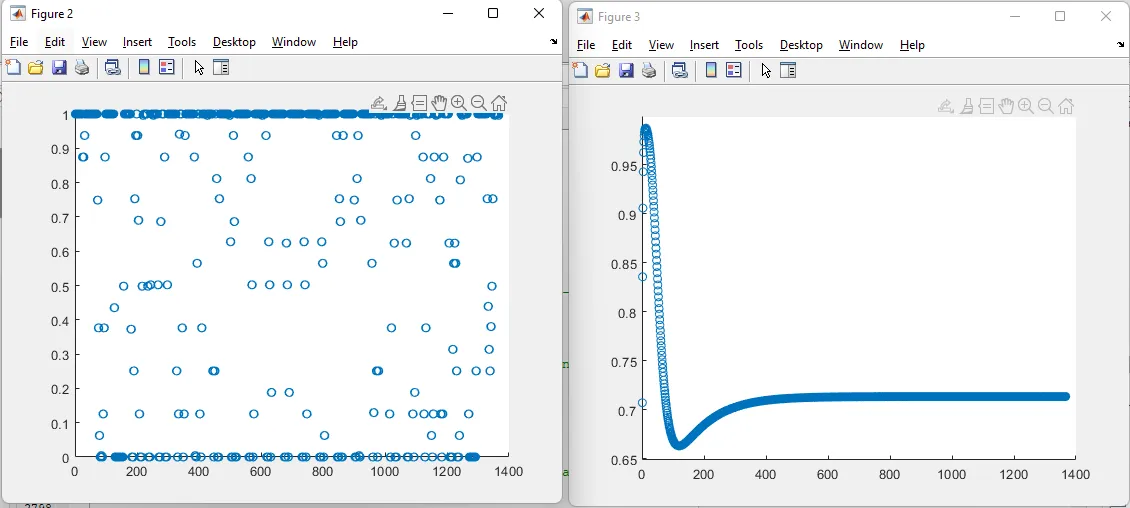Click Save Figure icon in Figure 2
The height and width of the screenshot is (508, 1130).
(x=59, y=68)
